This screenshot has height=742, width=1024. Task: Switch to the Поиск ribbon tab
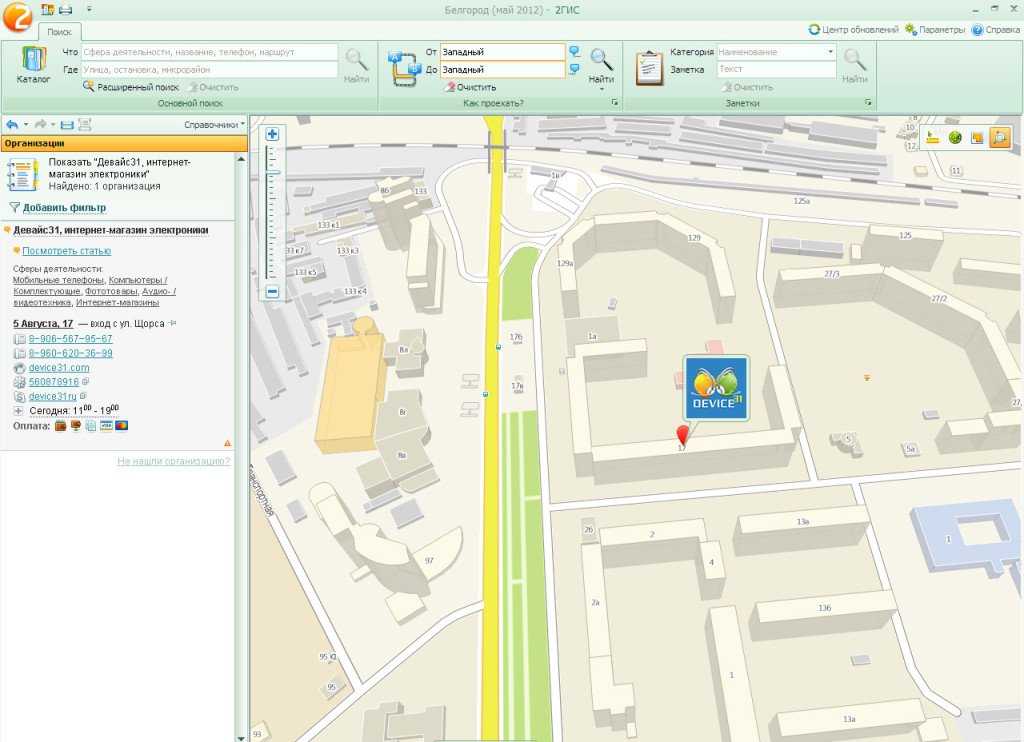click(59, 32)
